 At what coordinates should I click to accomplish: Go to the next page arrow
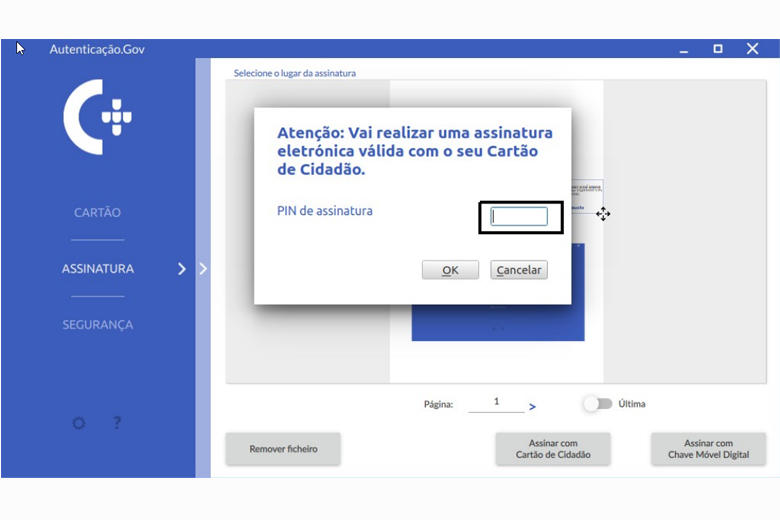point(532,406)
